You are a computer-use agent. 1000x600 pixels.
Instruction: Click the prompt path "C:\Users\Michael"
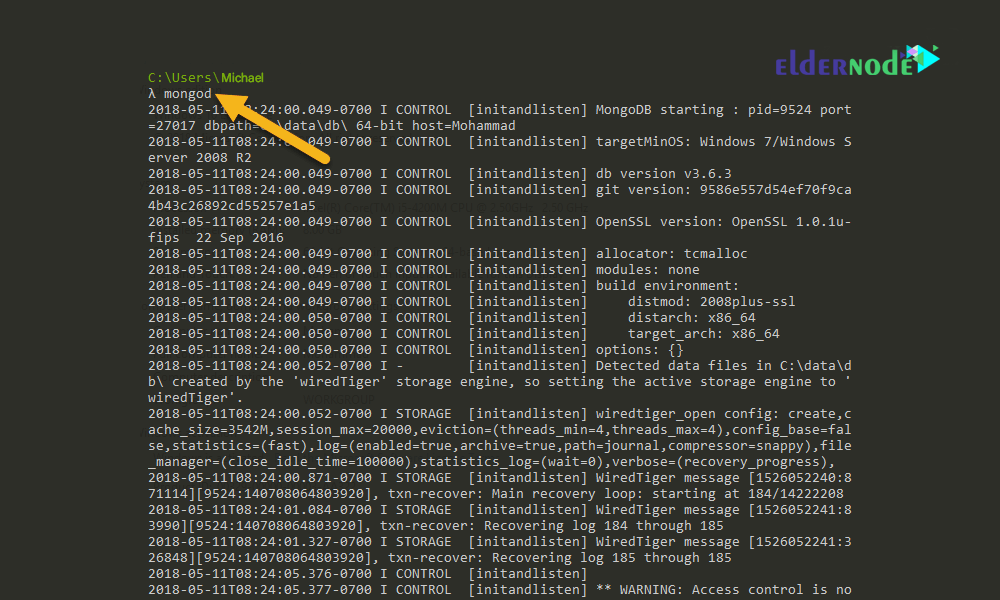[205, 78]
